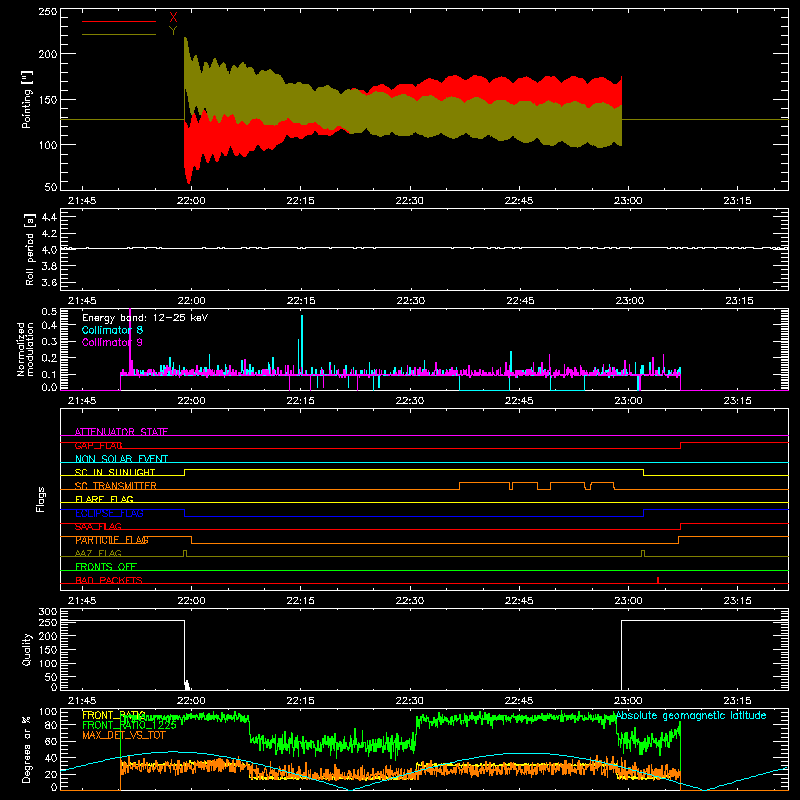800x800 pixels.
Task: Click the PARTICLE_FLAG falling edge at 22:00
Action: point(191,540)
